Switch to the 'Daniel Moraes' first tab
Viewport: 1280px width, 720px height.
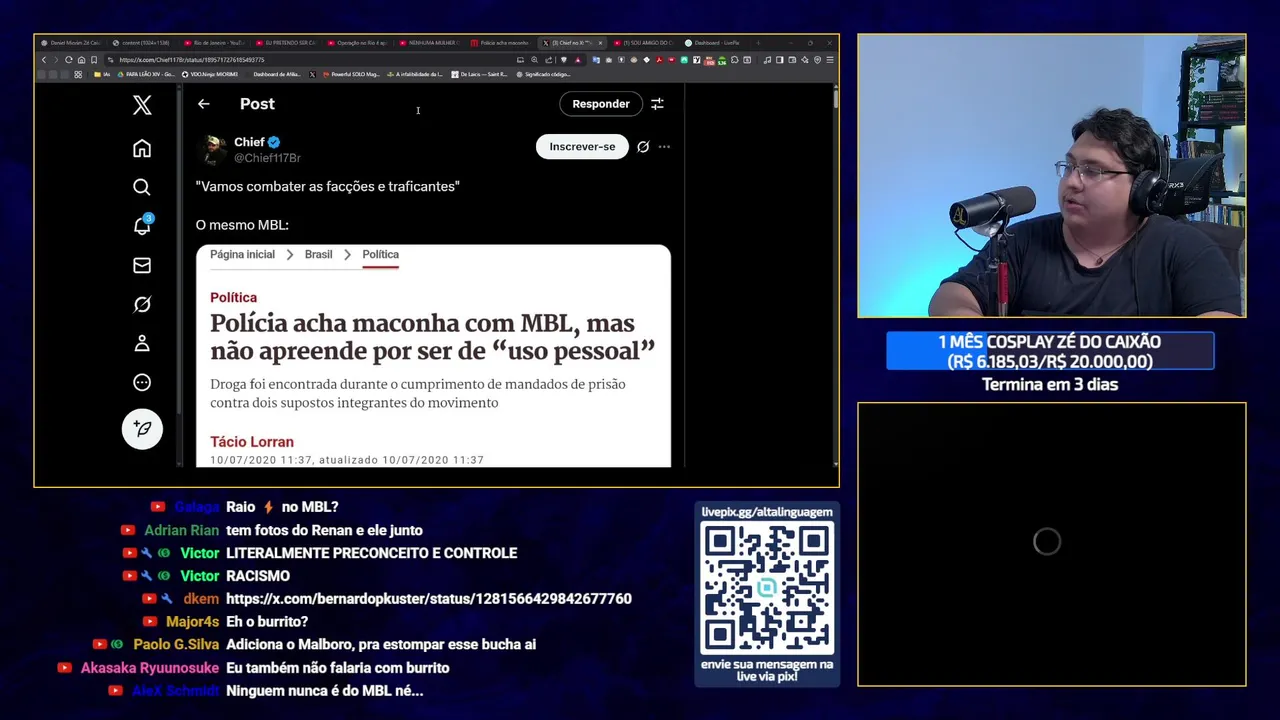point(71,43)
